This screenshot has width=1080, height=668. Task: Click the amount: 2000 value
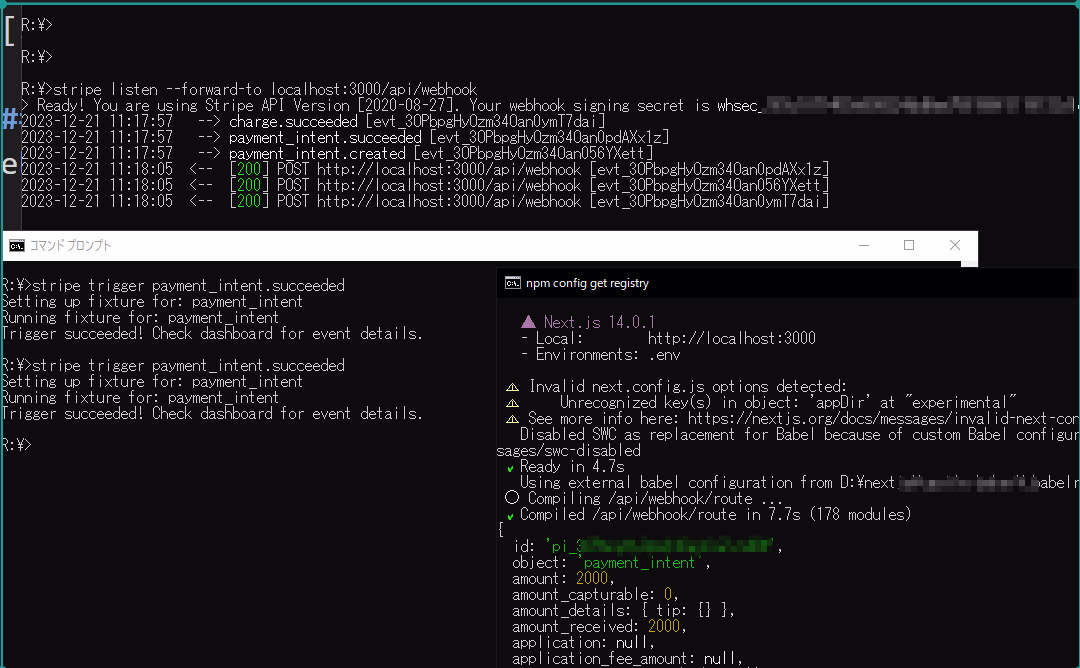tap(592, 579)
